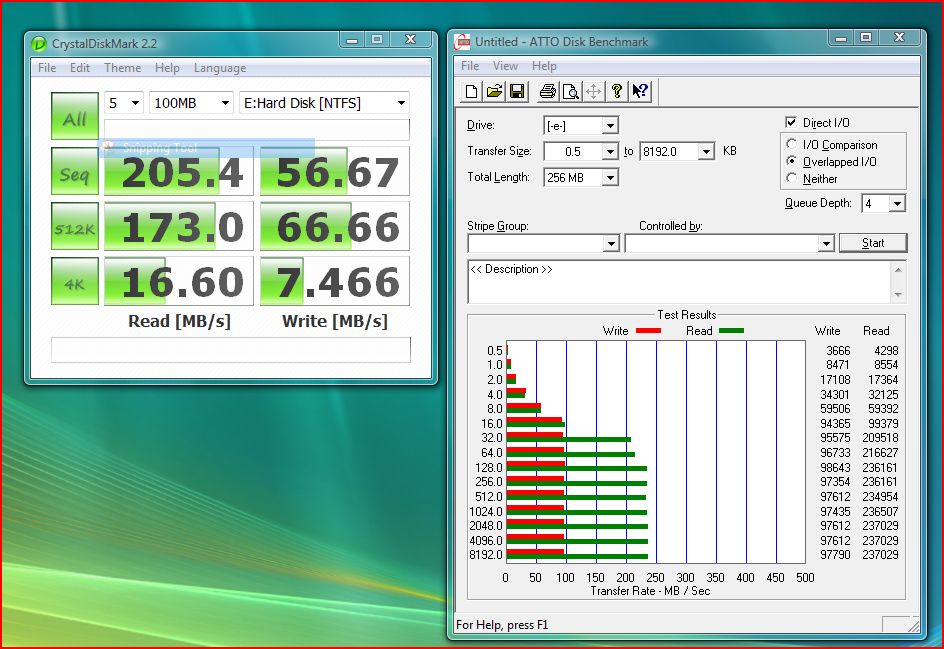Screen dimensions: 944x649
Task: Open the Theme menu in CrystalDiskMark
Action: tap(122, 67)
